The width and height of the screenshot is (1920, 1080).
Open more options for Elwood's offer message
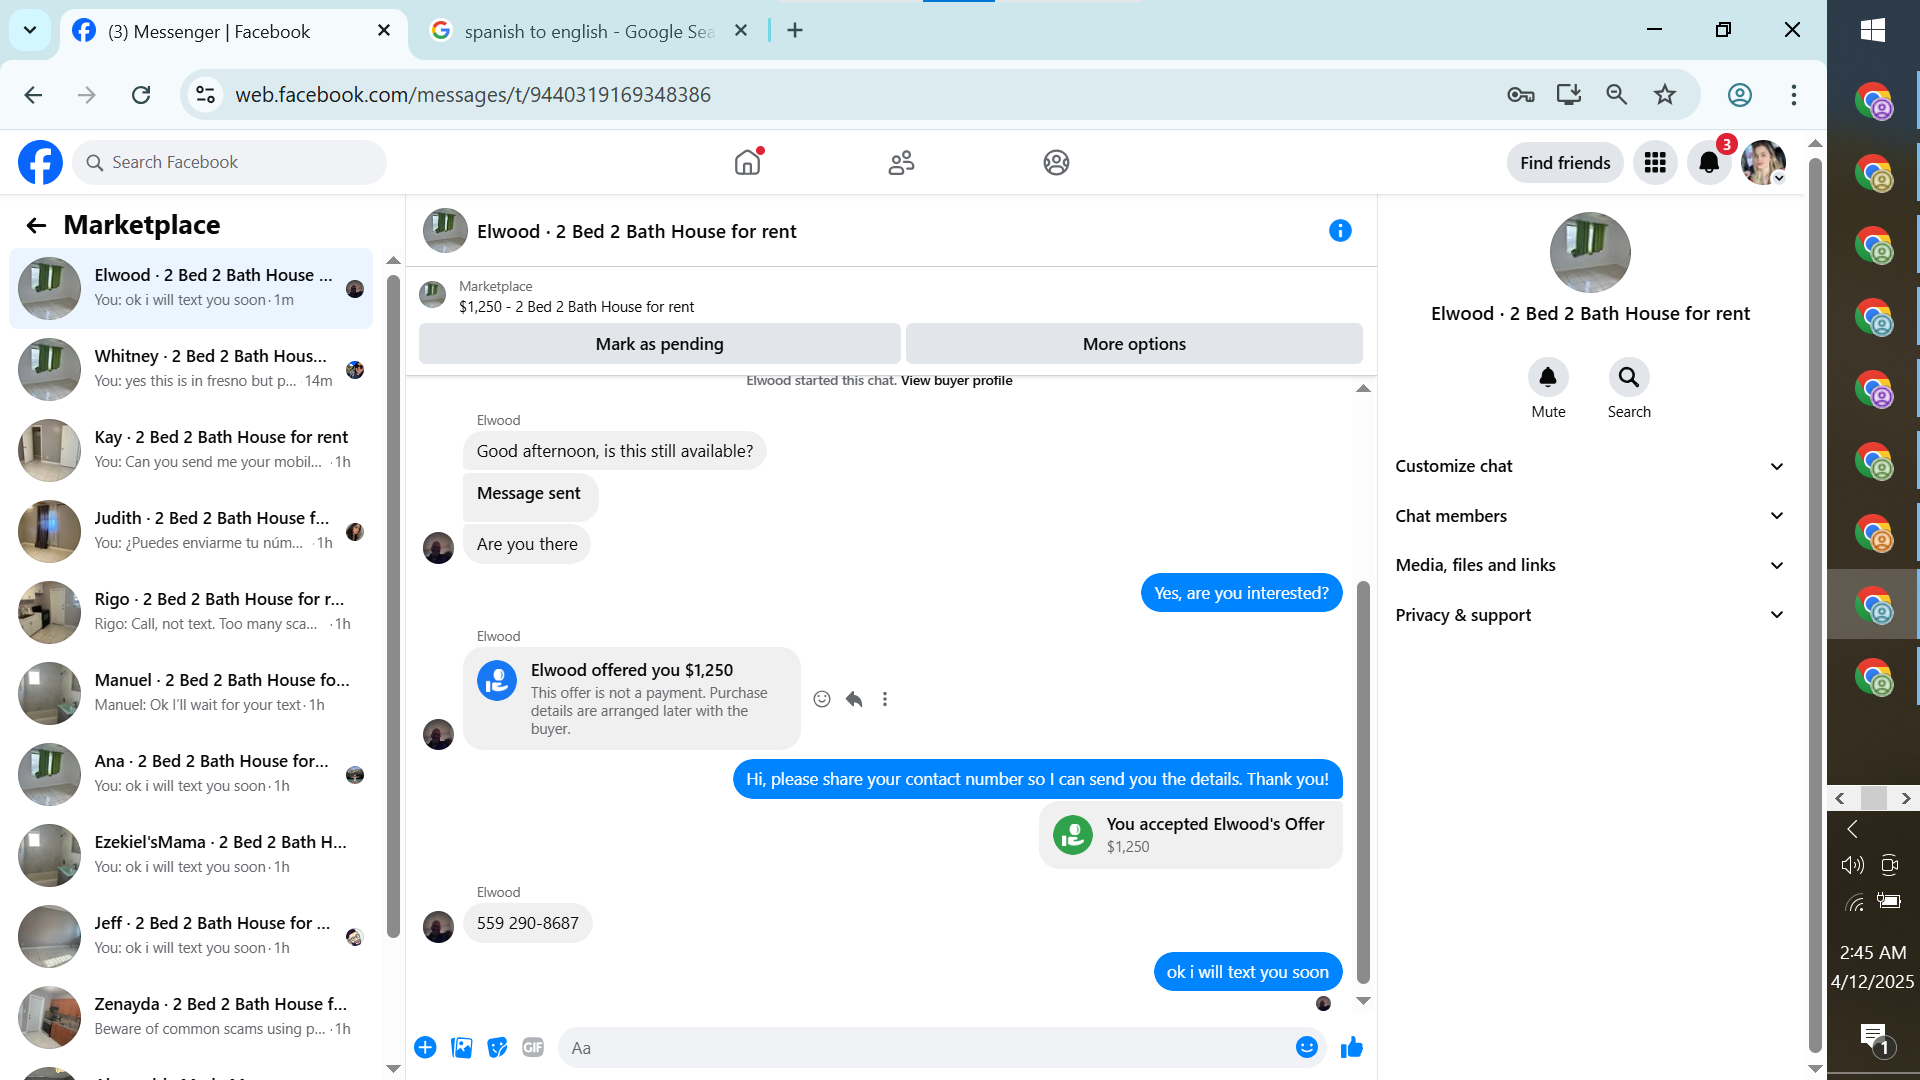[885, 699]
